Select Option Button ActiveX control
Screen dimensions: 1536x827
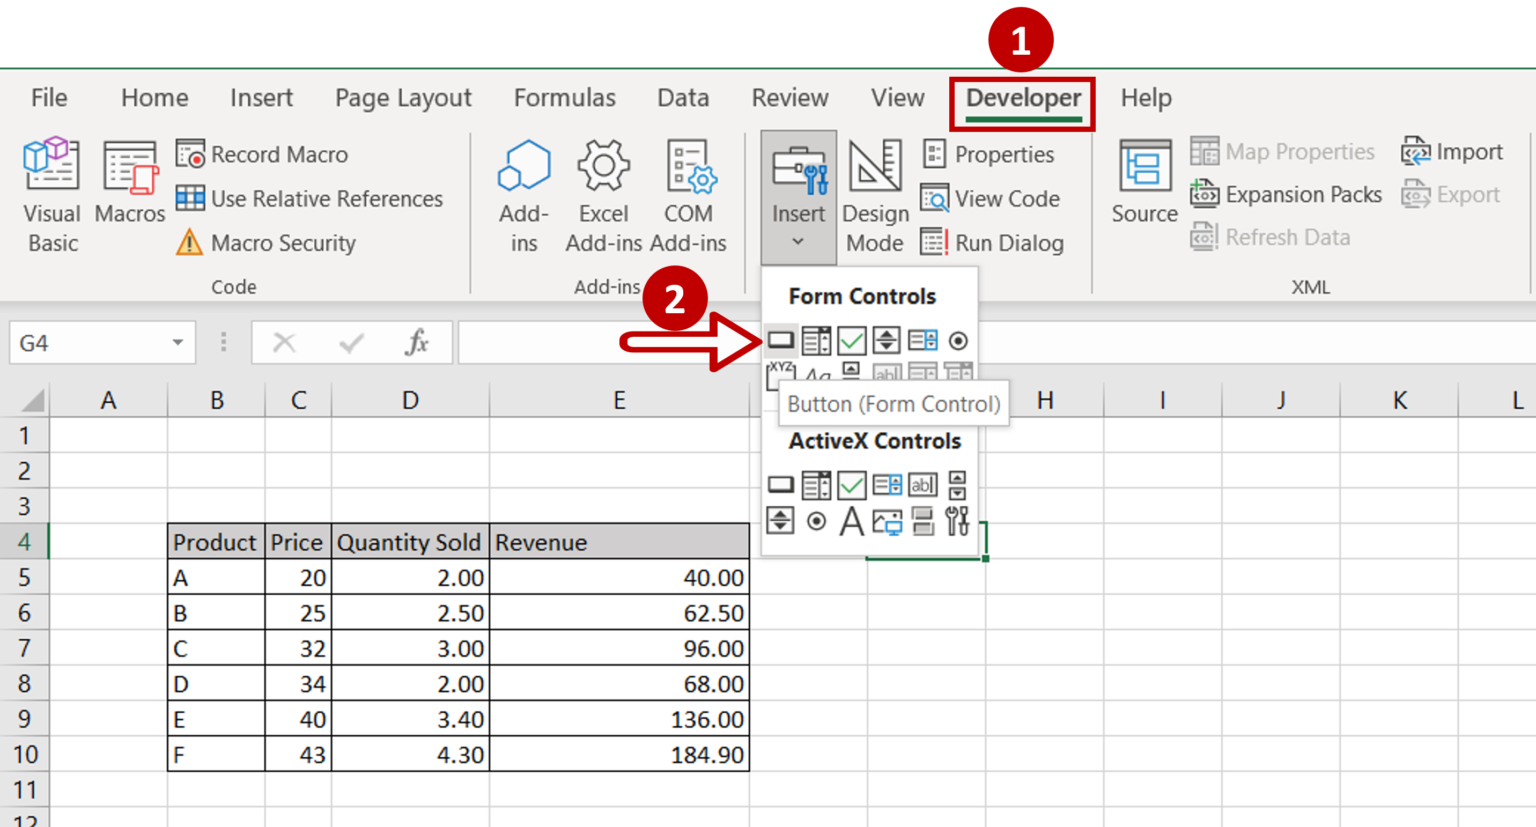click(816, 521)
